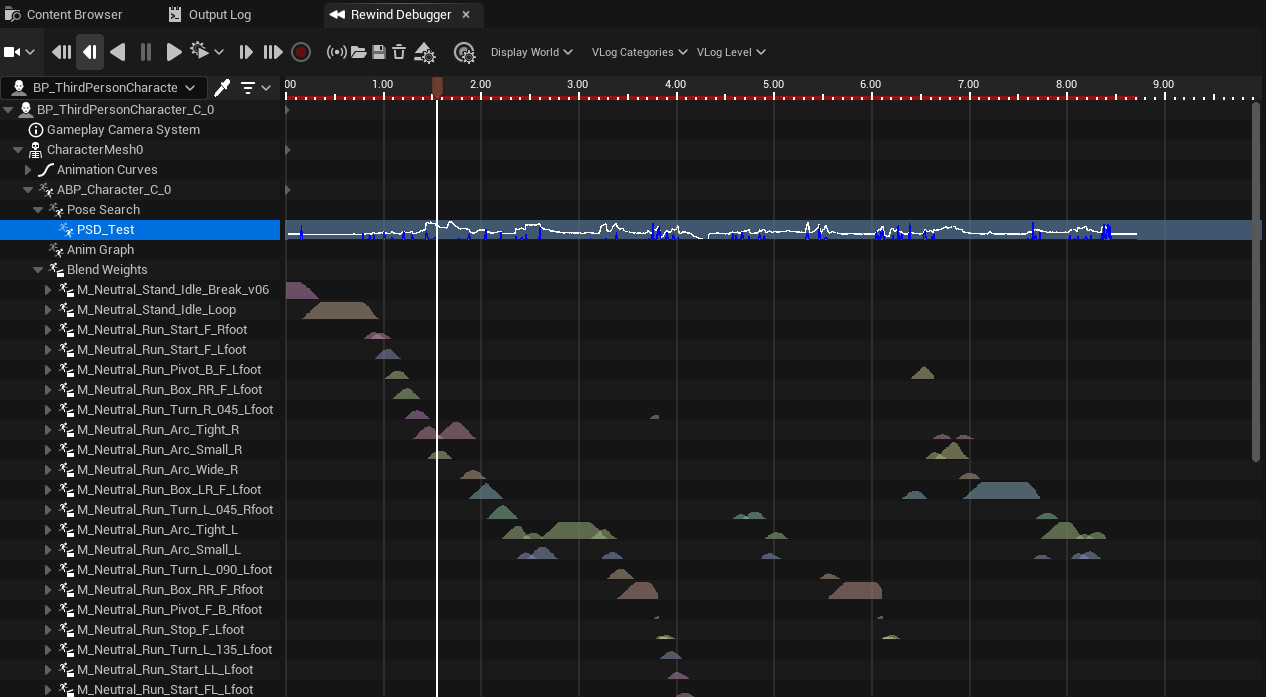Click the vertical scrollbar of the track list
This screenshot has height=697, width=1266.
click(1256, 282)
